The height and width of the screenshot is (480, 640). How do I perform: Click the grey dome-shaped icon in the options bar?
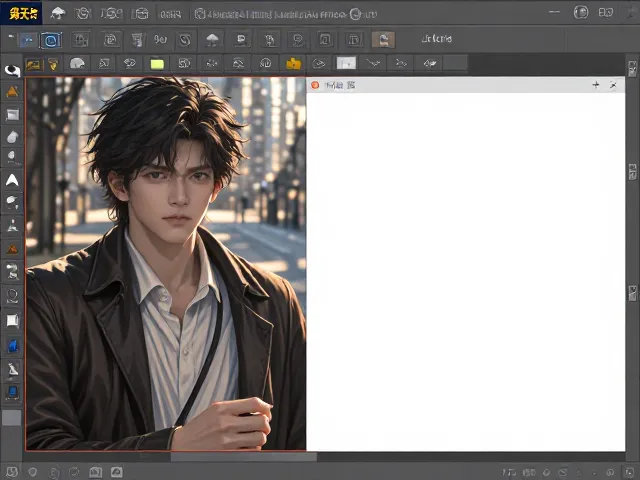click(x=77, y=63)
